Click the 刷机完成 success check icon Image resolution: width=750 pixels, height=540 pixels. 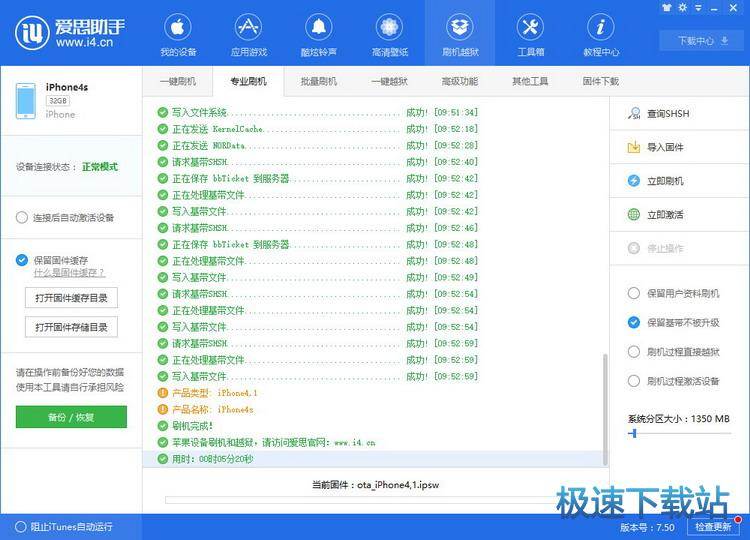click(163, 426)
